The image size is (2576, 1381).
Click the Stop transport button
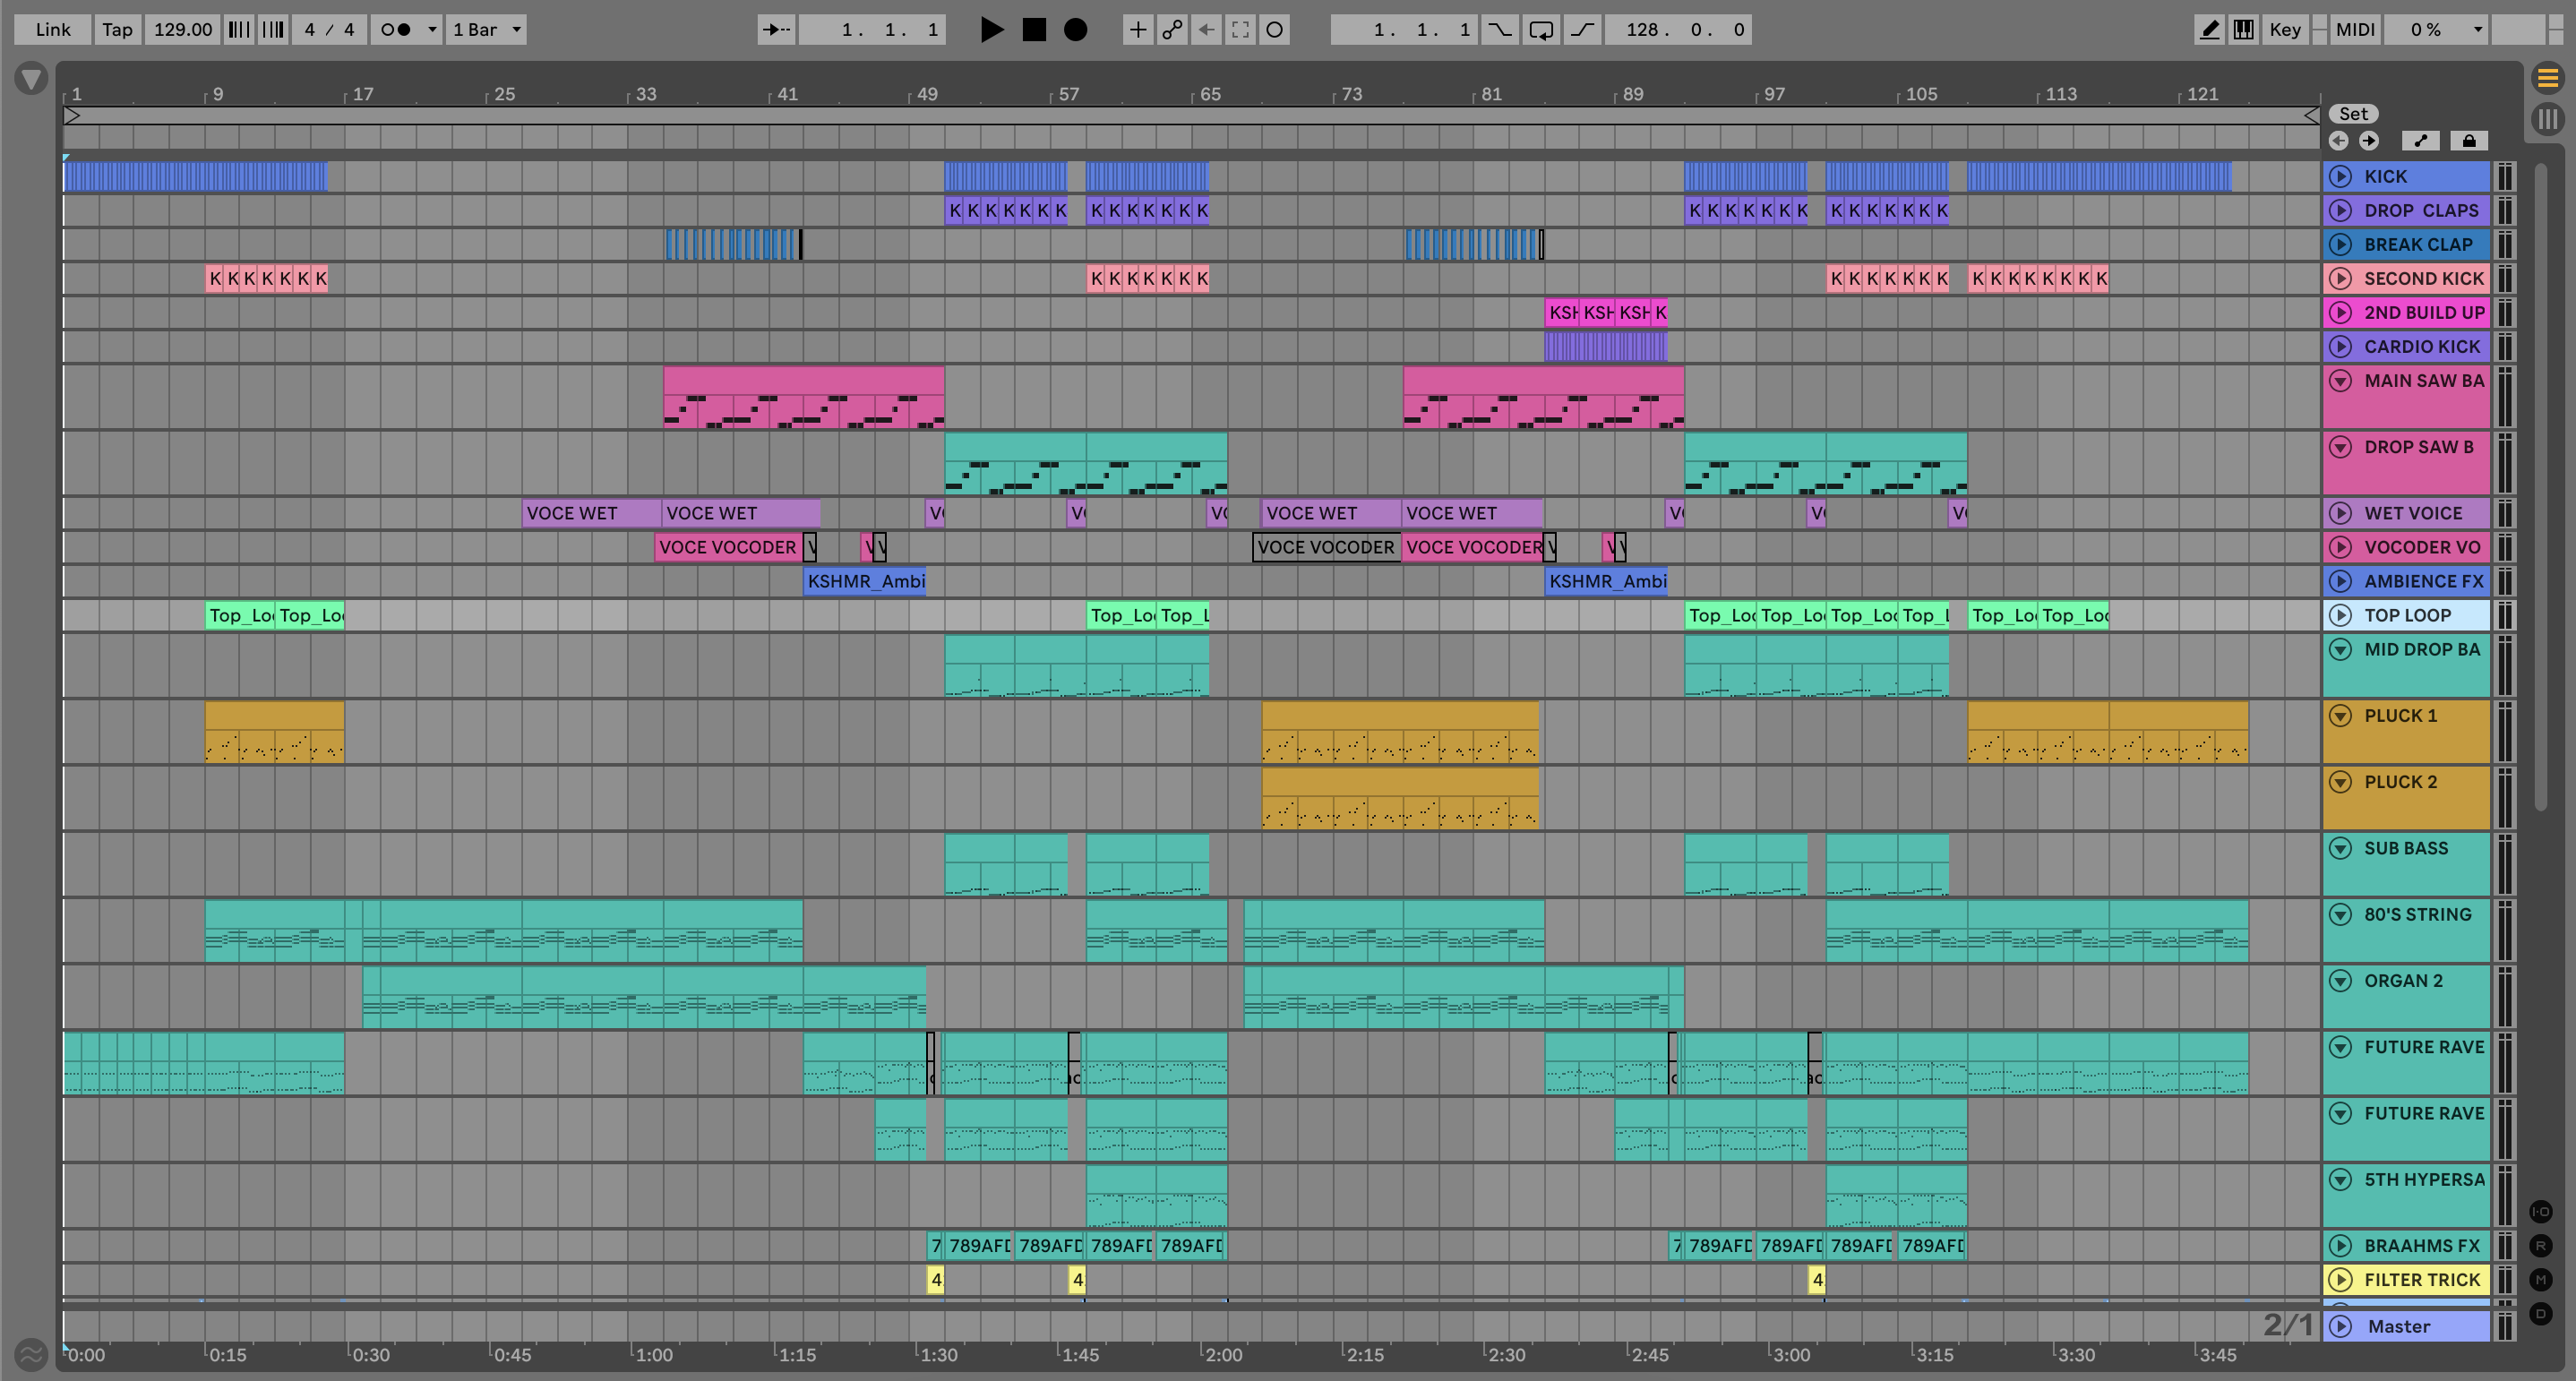click(x=1034, y=29)
